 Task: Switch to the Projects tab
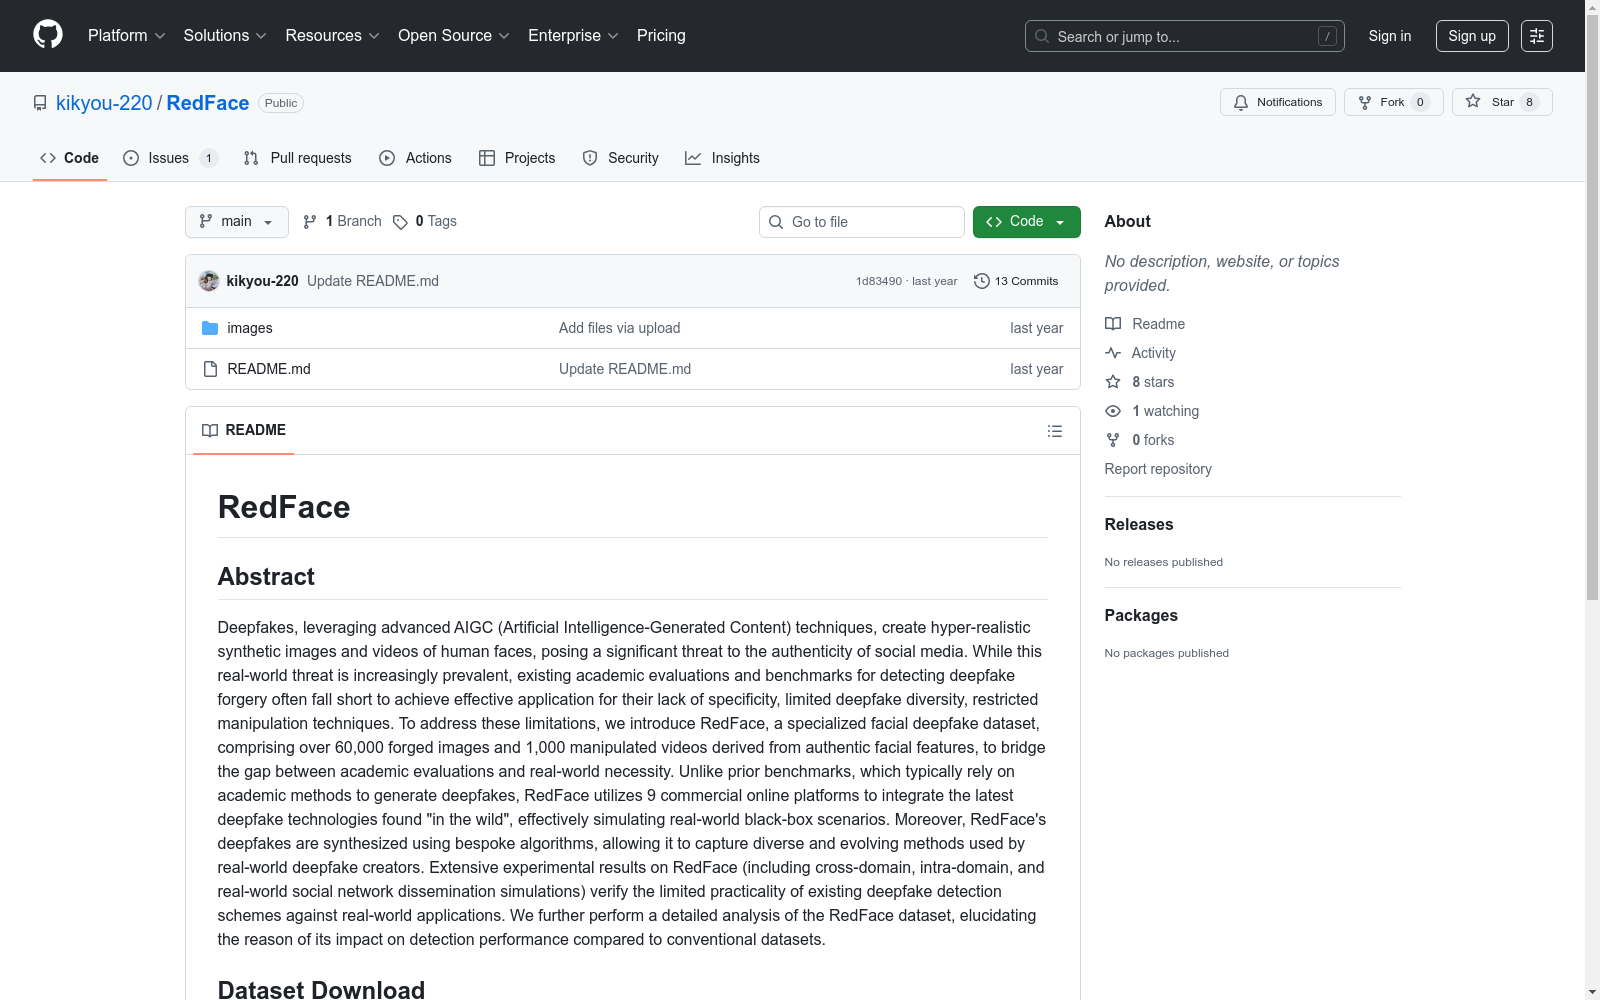click(517, 158)
